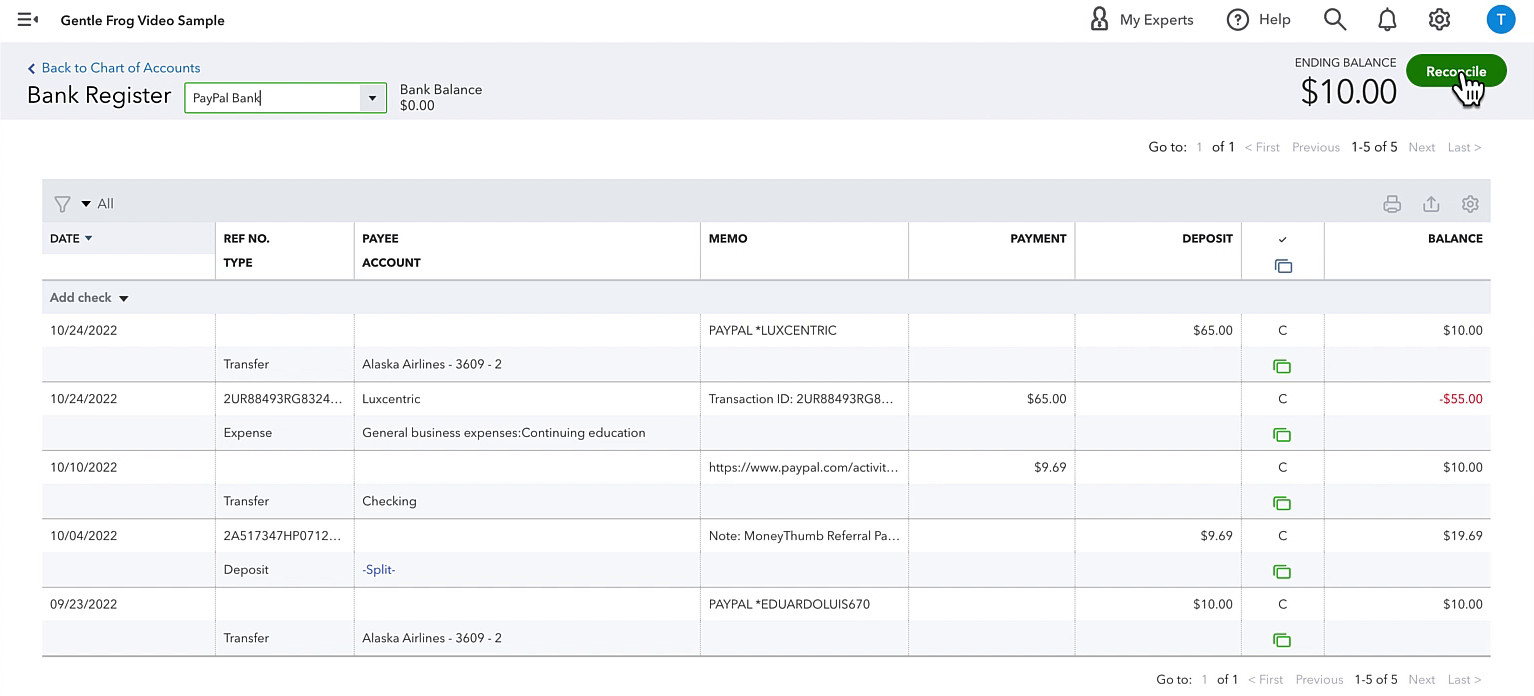Viewport: 1534px width, 696px height.
Task: Open attachment icon for LUXCENTRIC transfer row
Action: (1282, 366)
